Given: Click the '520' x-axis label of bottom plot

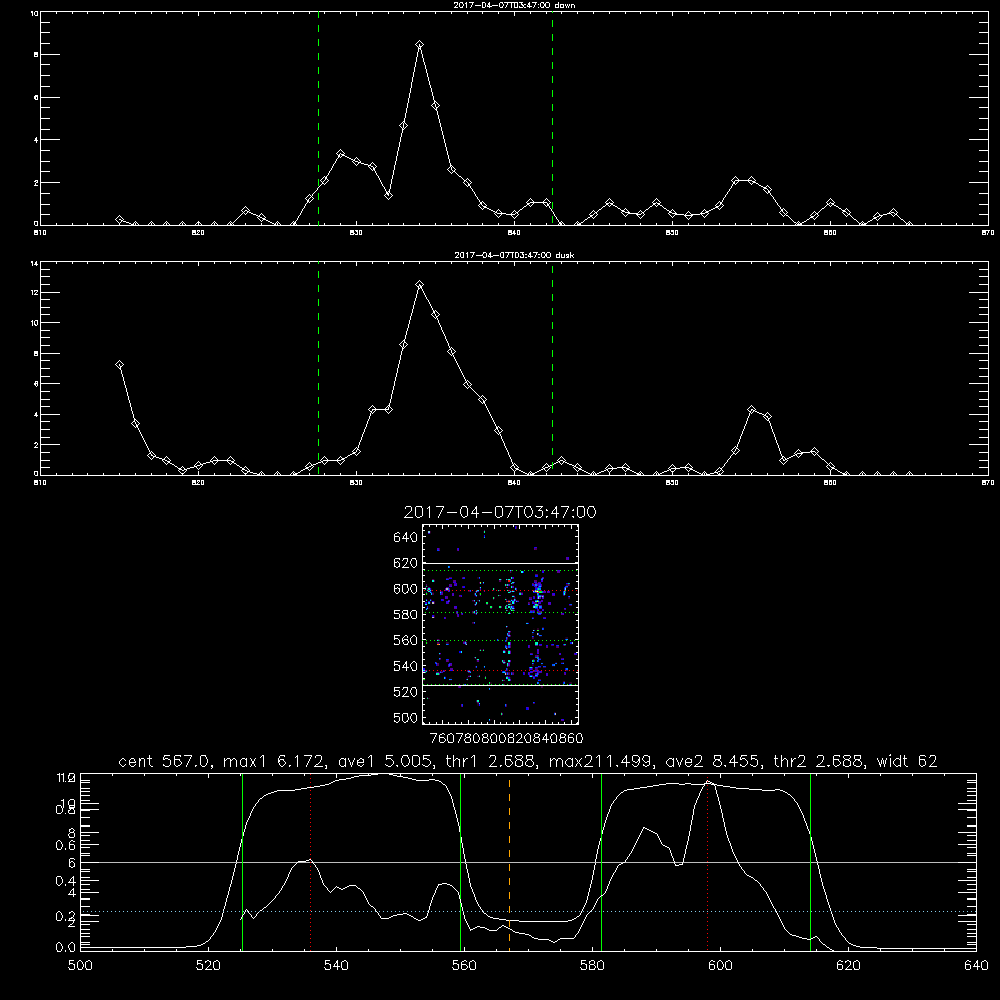Looking at the screenshot, I should (x=208, y=966).
